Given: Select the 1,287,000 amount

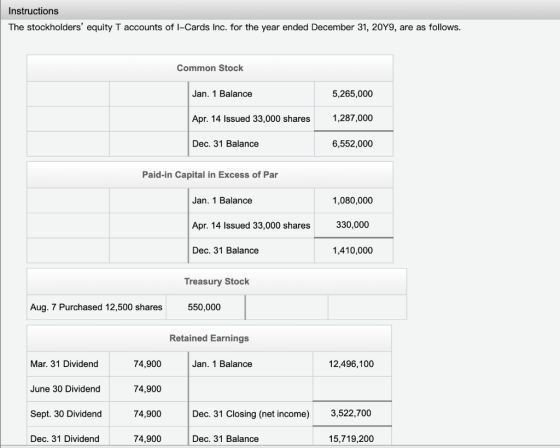Looking at the screenshot, I should tap(352, 118).
